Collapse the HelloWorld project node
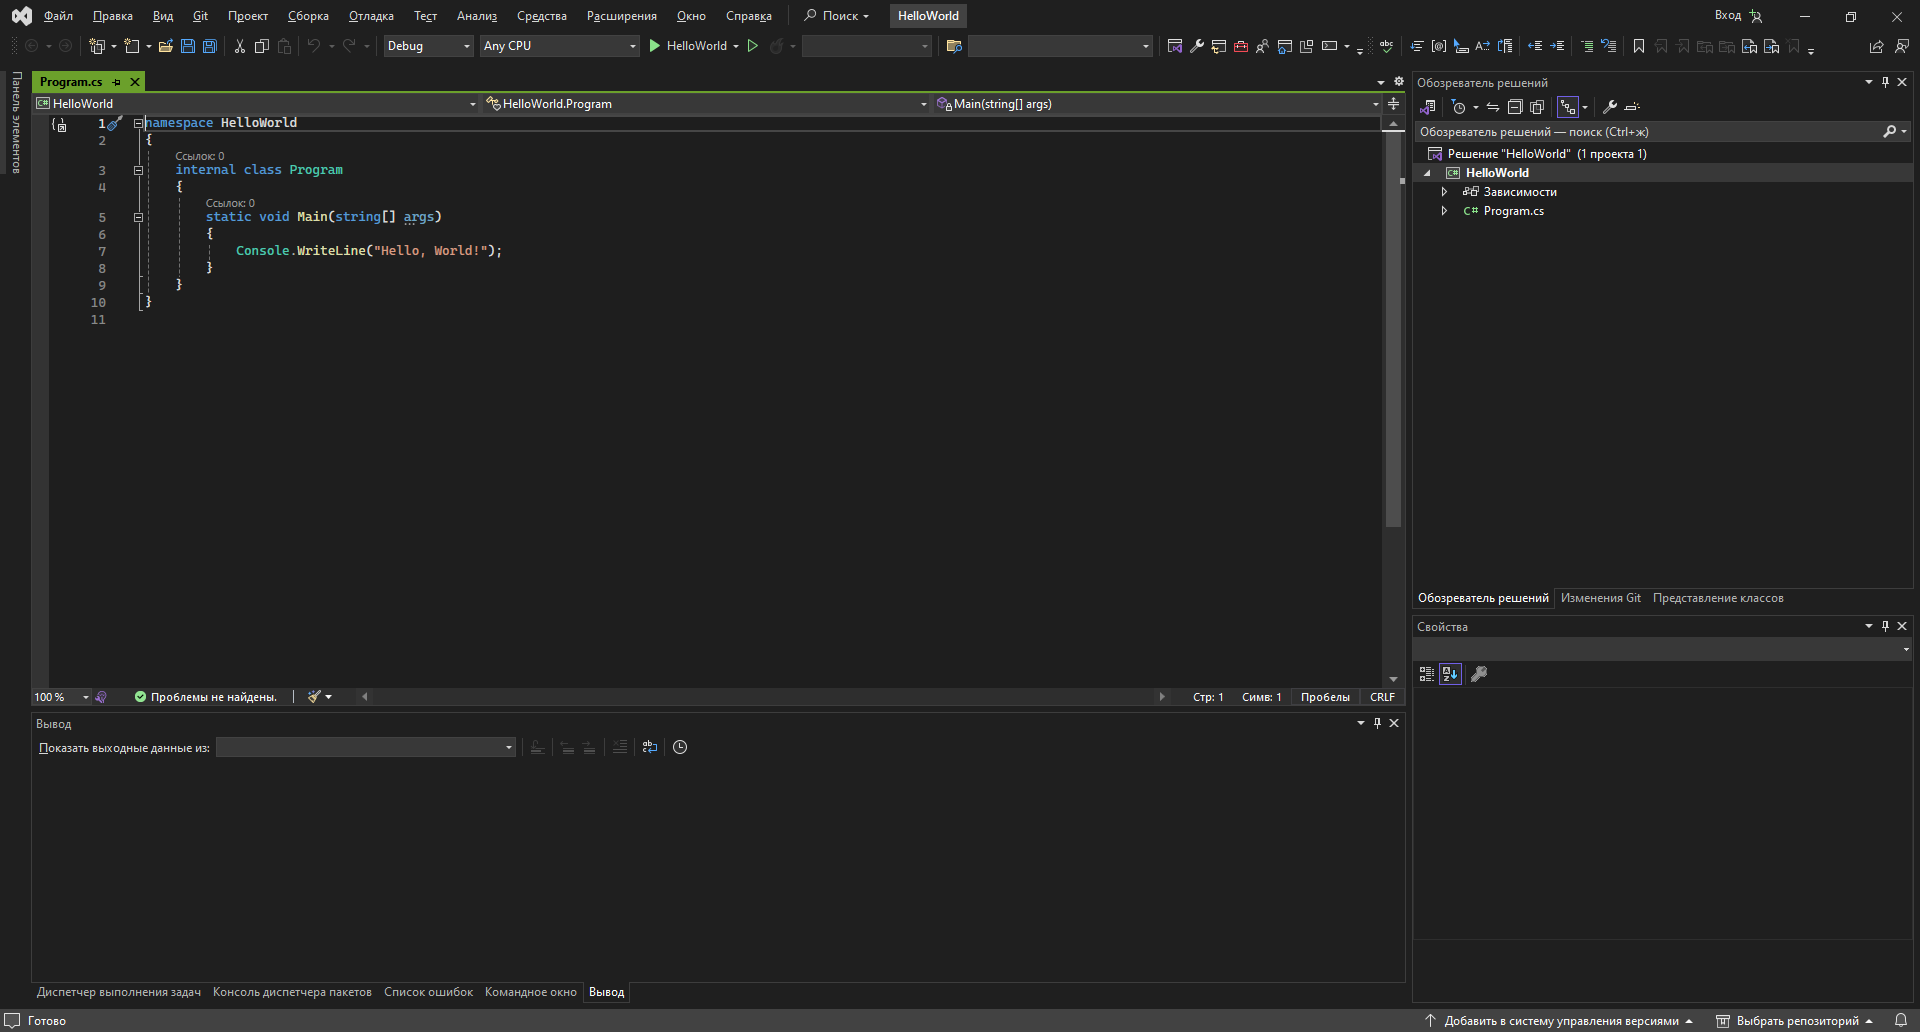The width and height of the screenshot is (1920, 1032). [1428, 173]
